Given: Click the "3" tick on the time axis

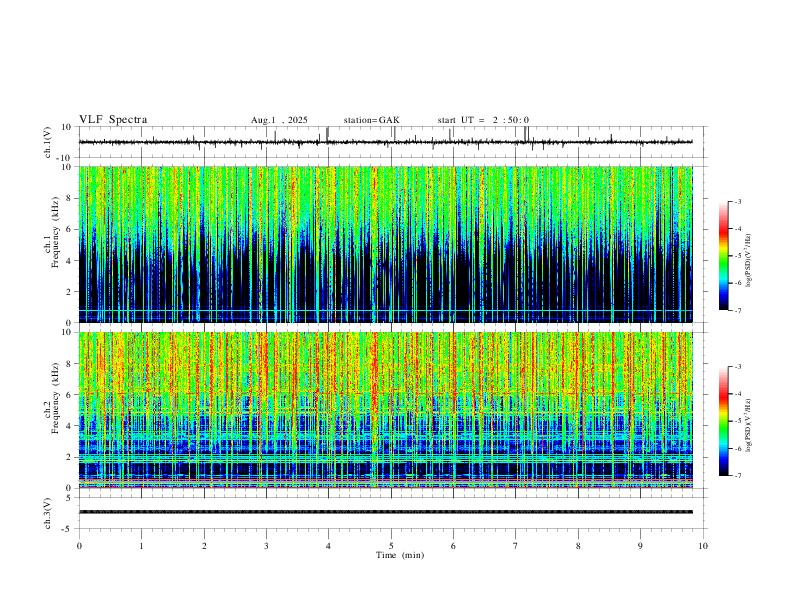Looking at the screenshot, I should [266, 546].
